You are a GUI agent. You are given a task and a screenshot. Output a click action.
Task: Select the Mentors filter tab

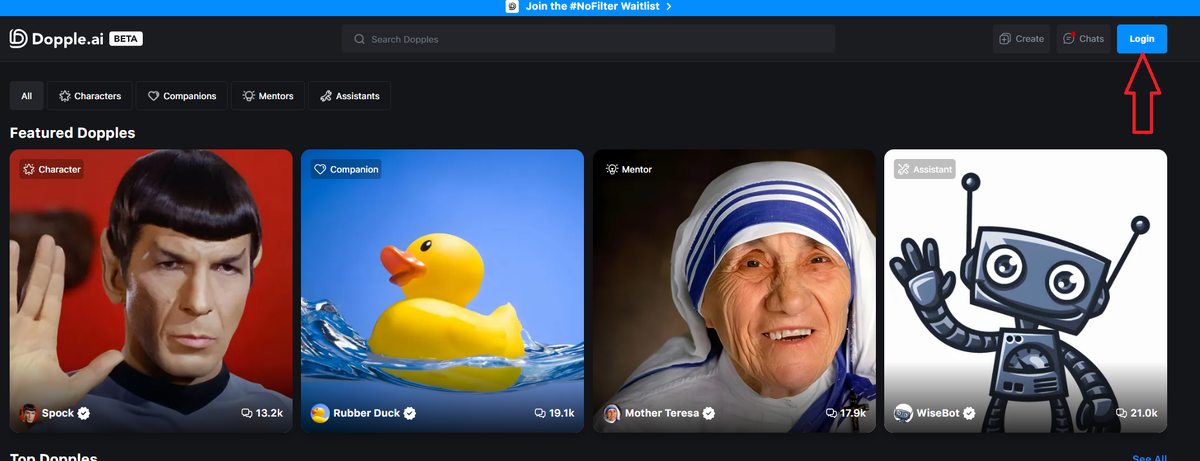click(x=267, y=96)
